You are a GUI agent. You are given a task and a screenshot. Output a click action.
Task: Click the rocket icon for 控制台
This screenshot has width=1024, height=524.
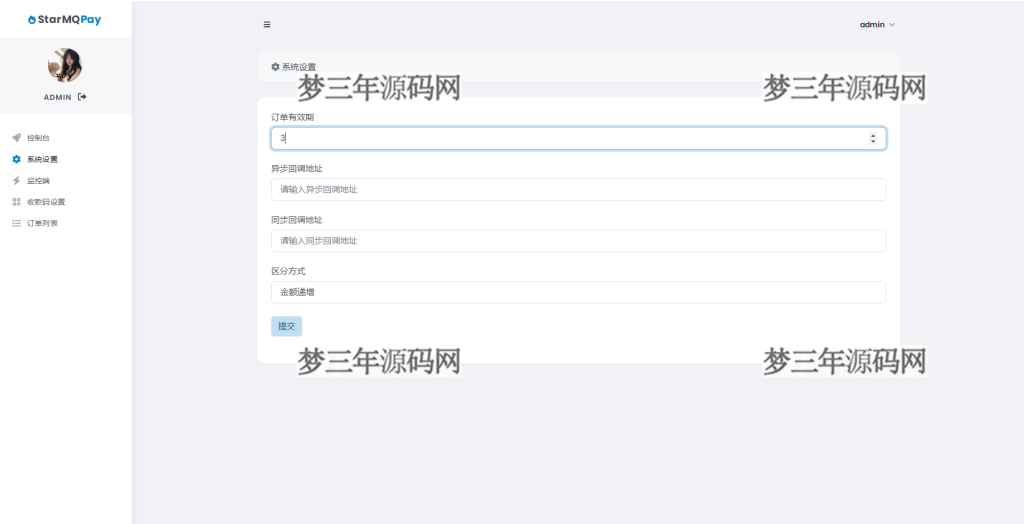pyautogui.click(x=17, y=138)
